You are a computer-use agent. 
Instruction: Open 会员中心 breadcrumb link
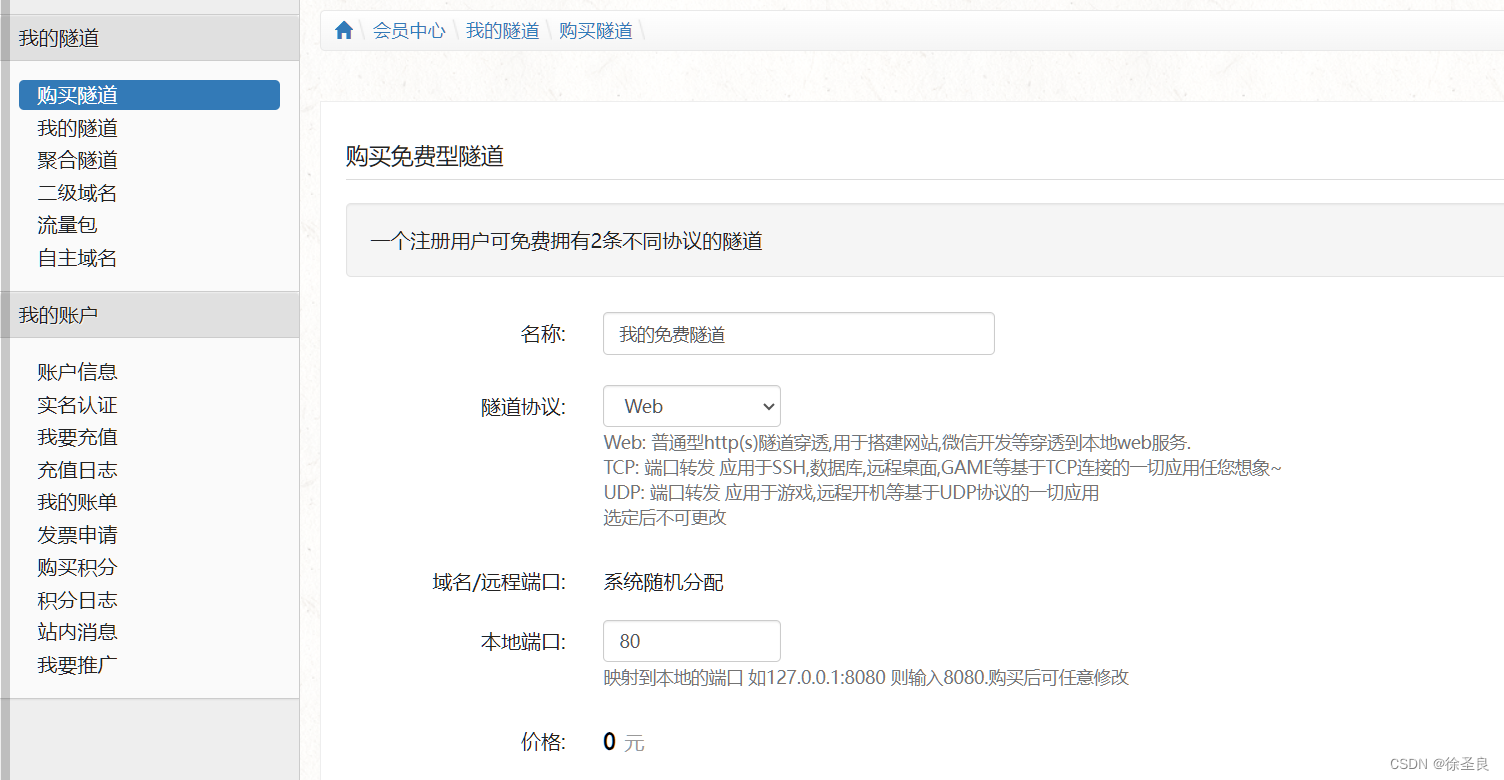[409, 31]
